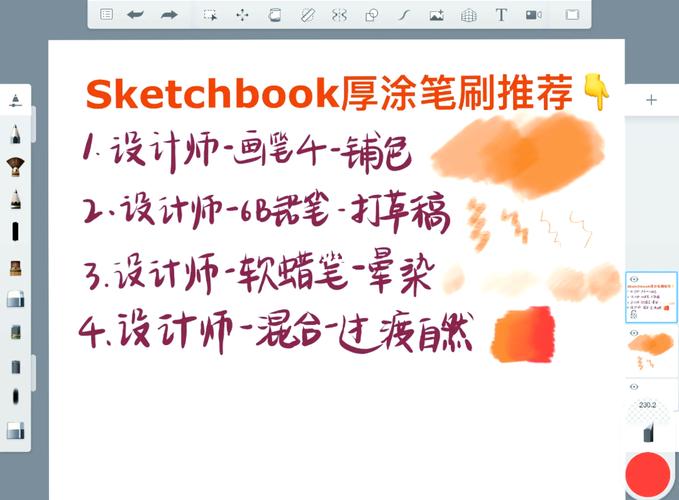
Task: Open the brush library settings icon
Action: point(16,100)
